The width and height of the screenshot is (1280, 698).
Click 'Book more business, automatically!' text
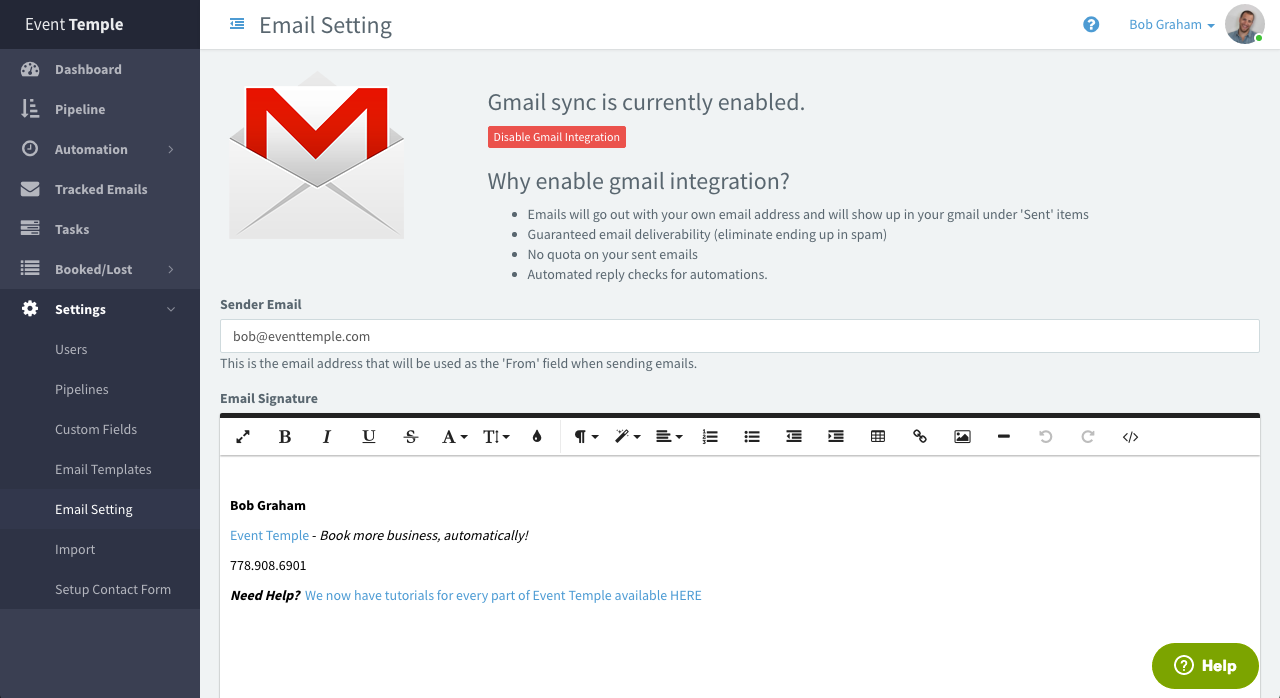coord(424,535)
